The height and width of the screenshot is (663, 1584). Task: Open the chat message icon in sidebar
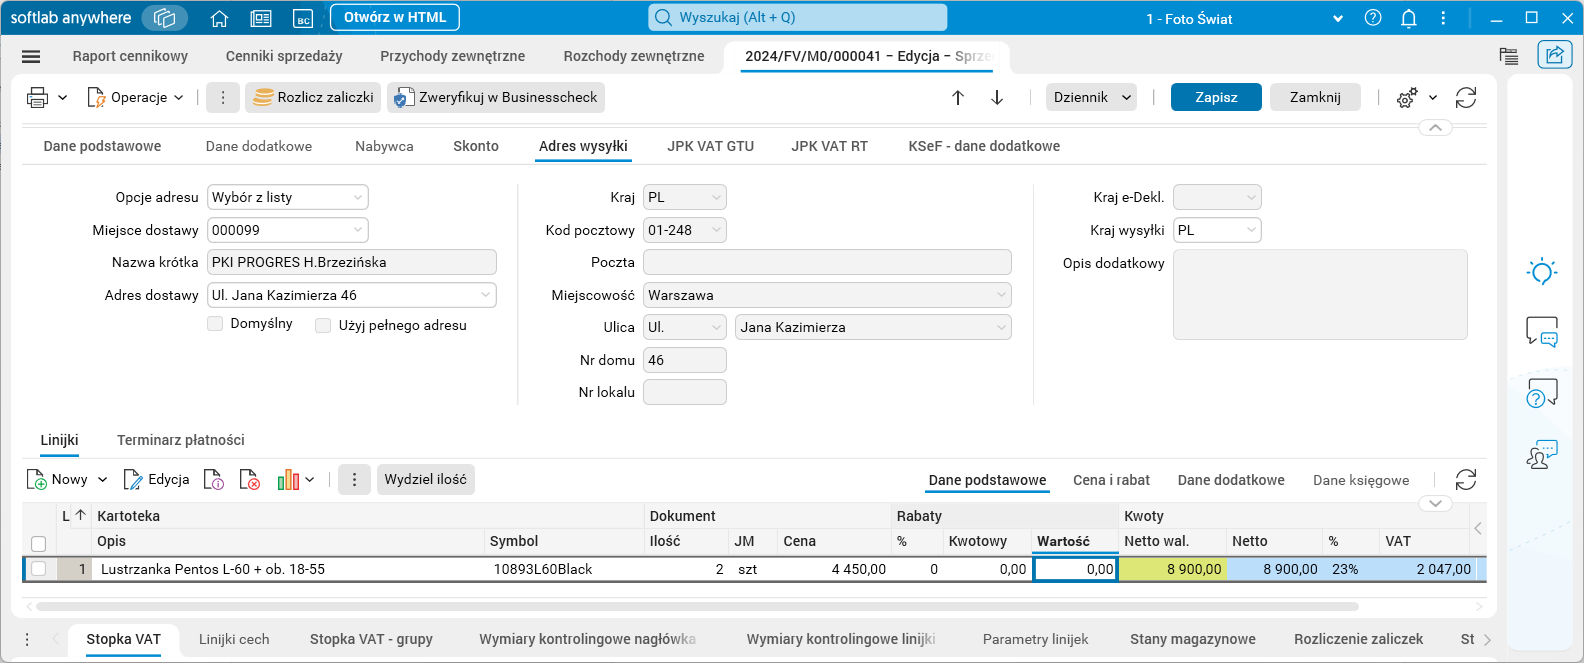pyautogui.click(x=1542, y=331)
